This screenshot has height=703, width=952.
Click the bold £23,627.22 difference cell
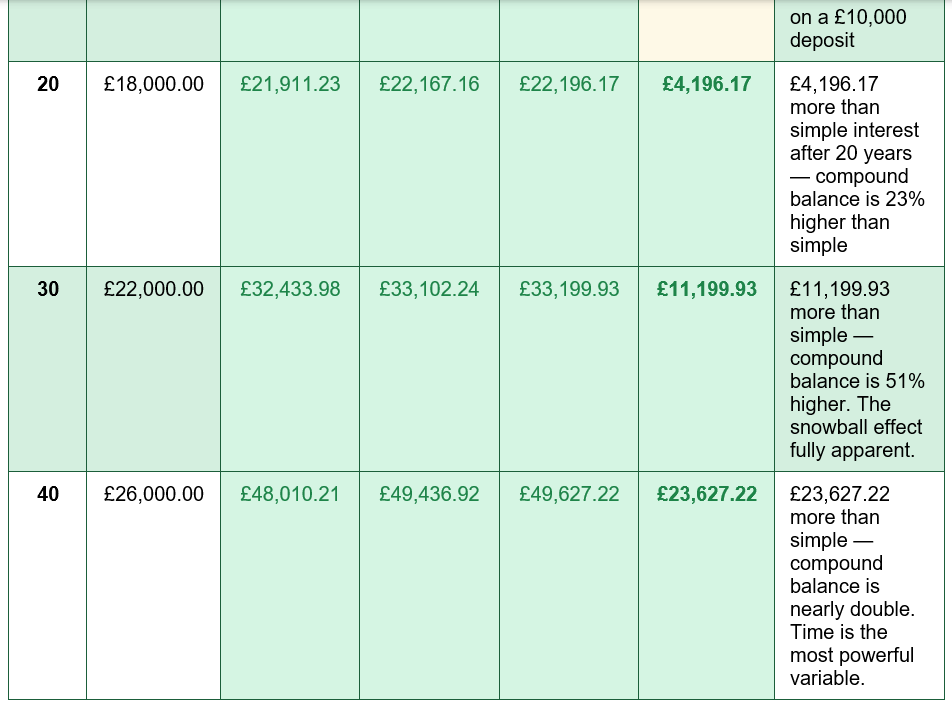707,585
